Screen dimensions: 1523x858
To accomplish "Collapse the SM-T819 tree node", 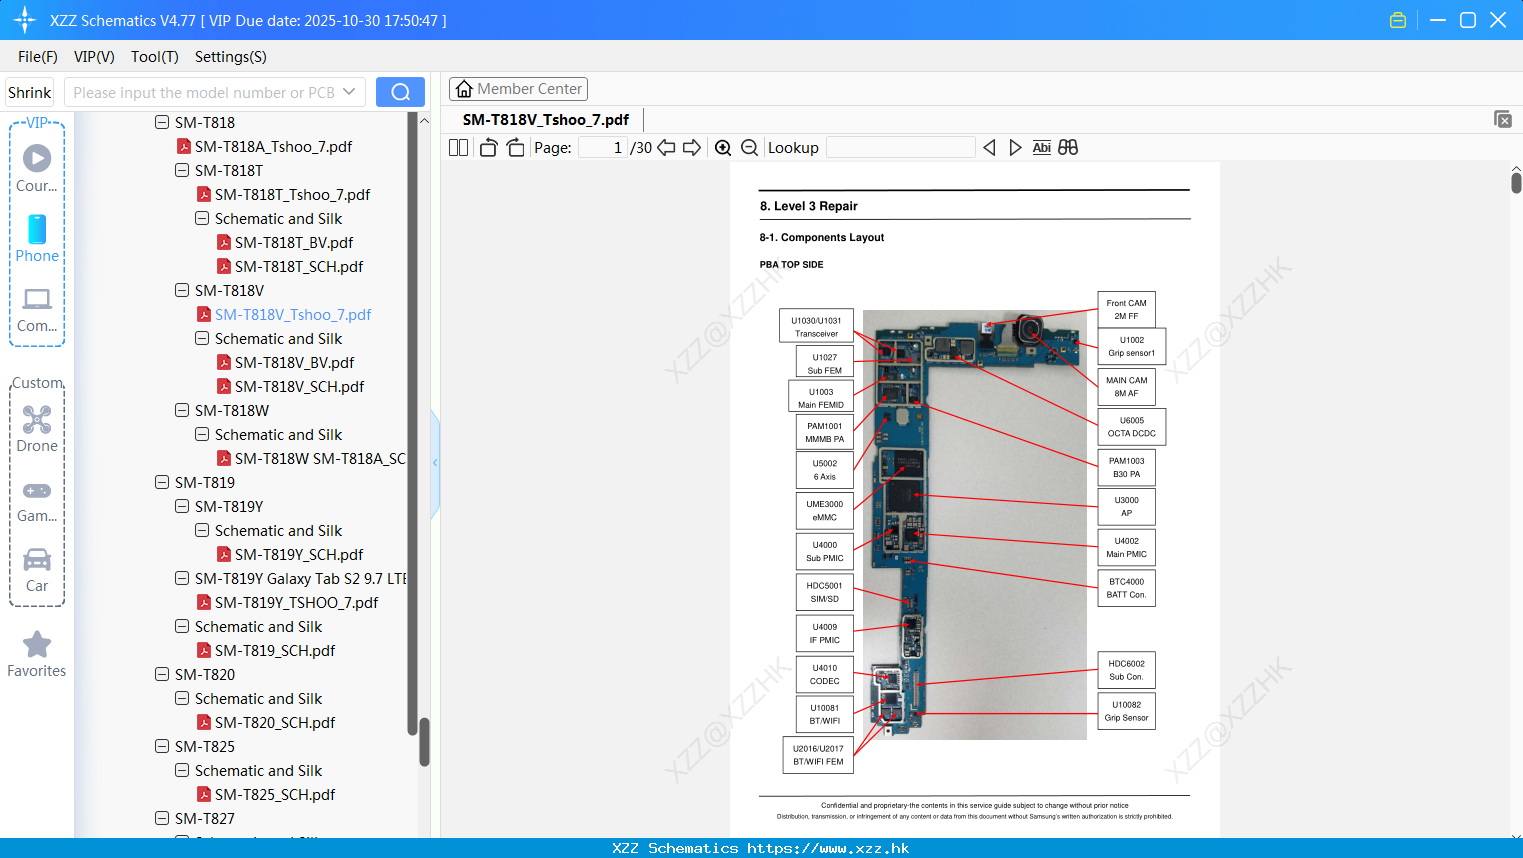I will (162, 482).
